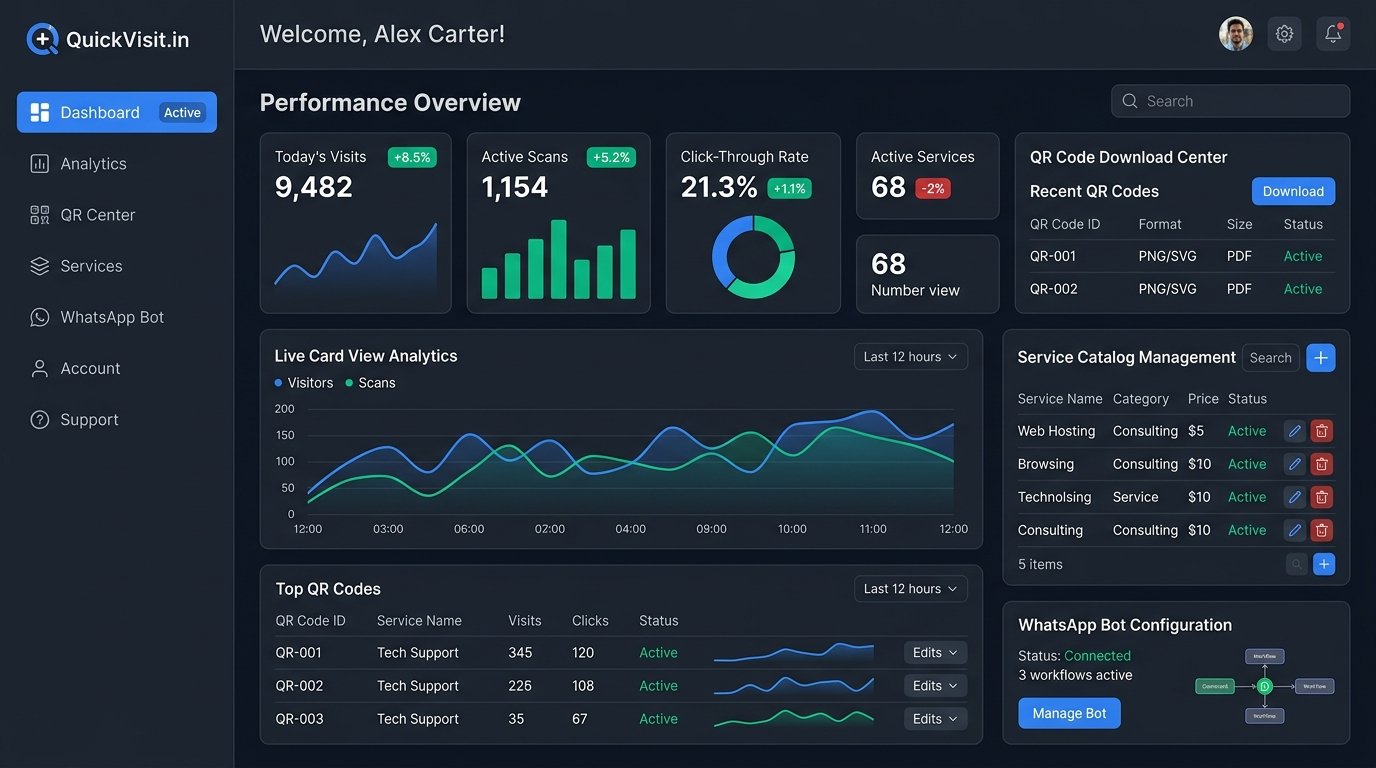This screenshot has height=768, width=1376.
Task: Click the plus icon beside 5 items
Action: (1324, 564)
